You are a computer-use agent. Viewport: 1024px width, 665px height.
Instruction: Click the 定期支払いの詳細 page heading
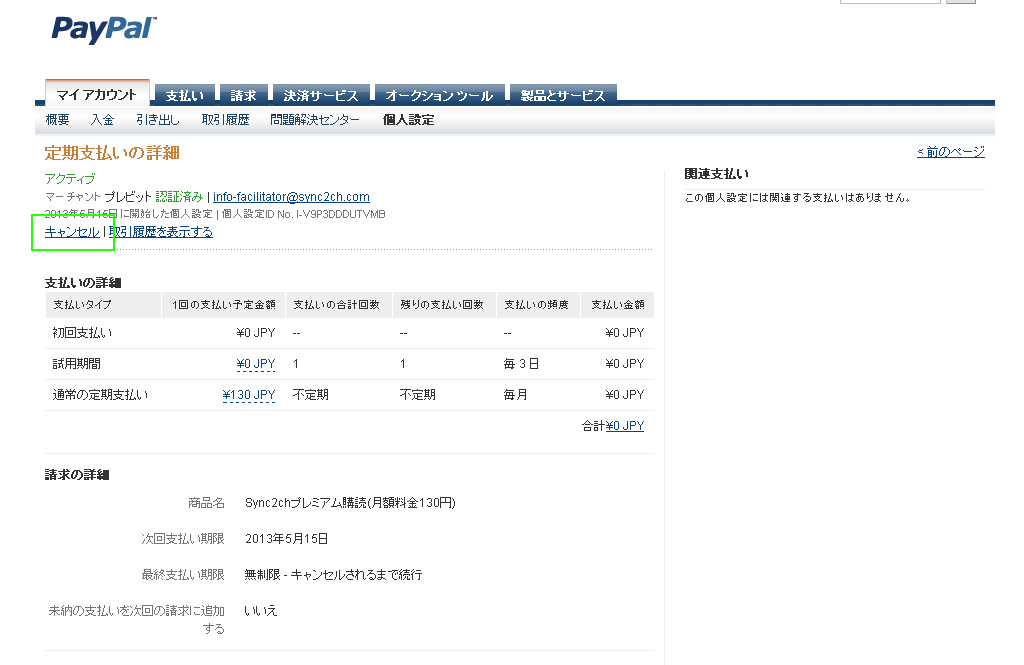(x=112, y=153)
